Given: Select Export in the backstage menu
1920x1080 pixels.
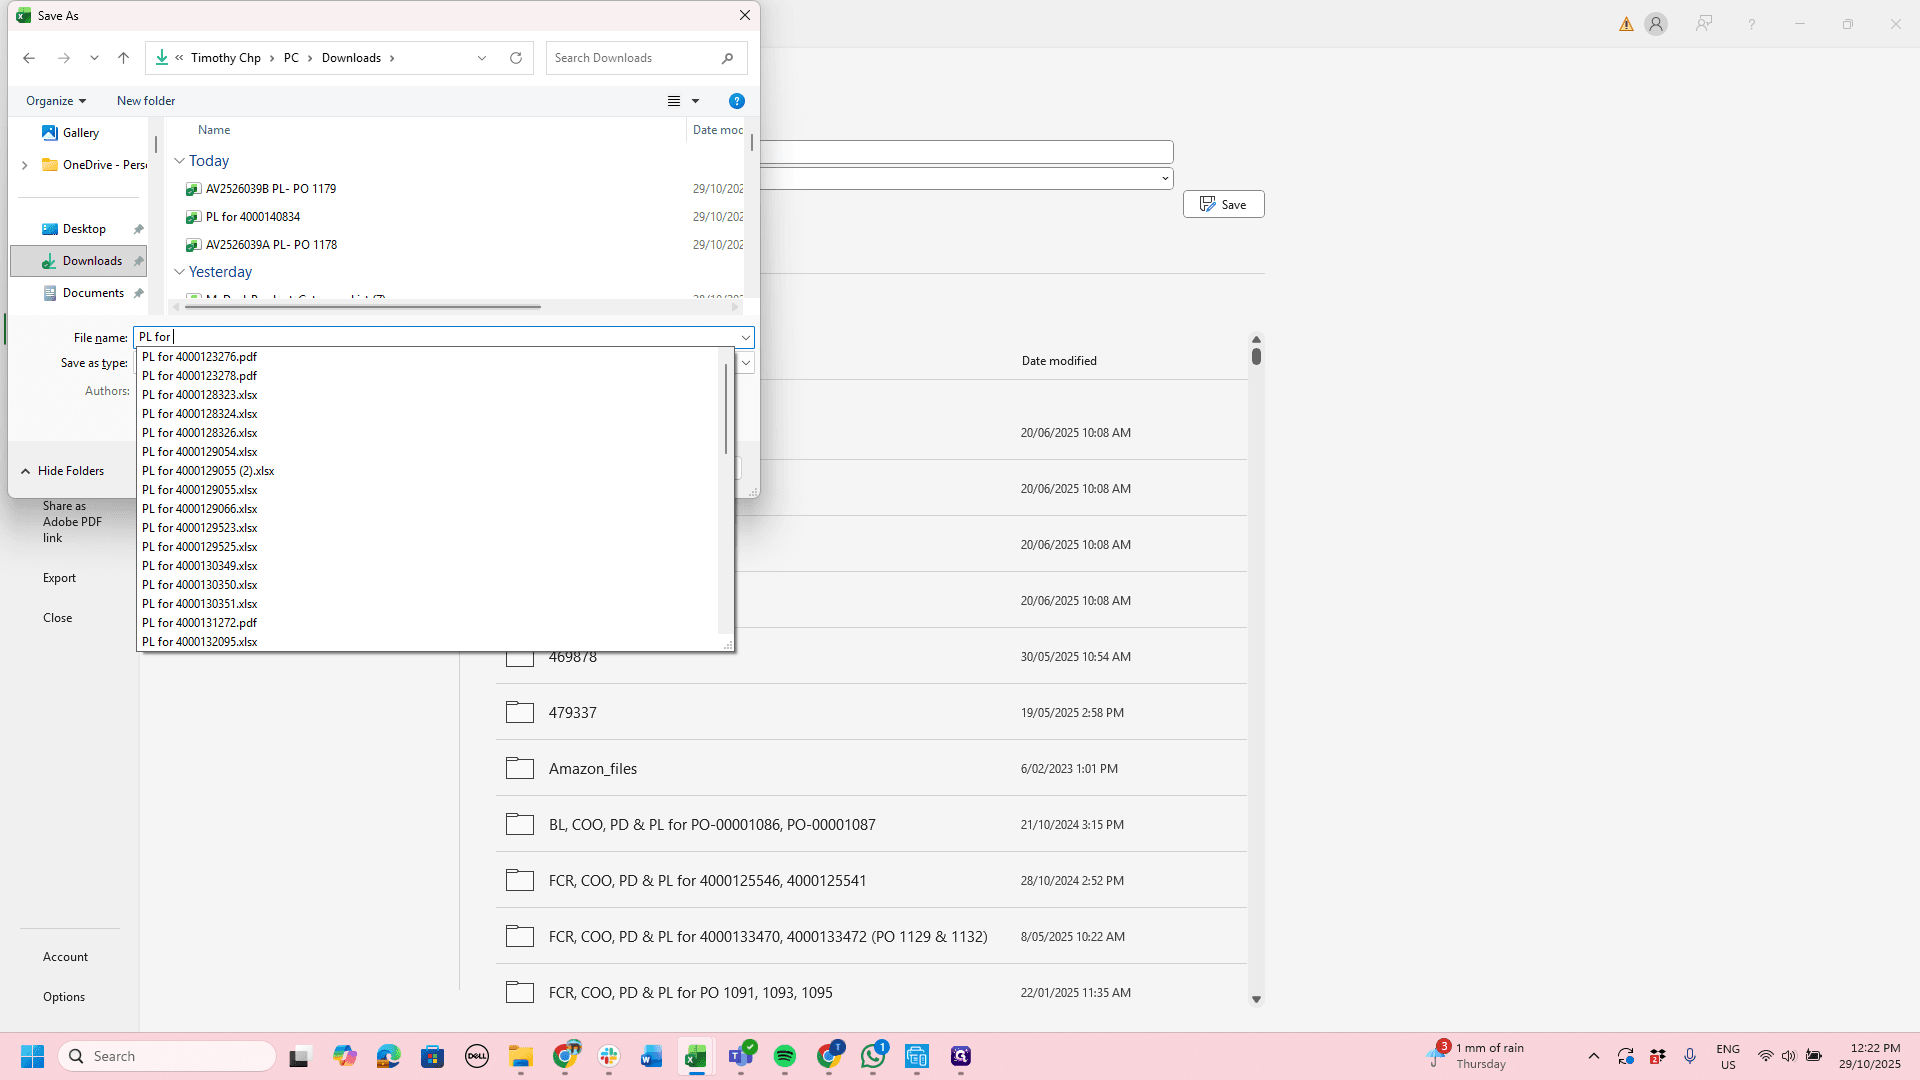Looking at the screenshot, I should 59,578.
